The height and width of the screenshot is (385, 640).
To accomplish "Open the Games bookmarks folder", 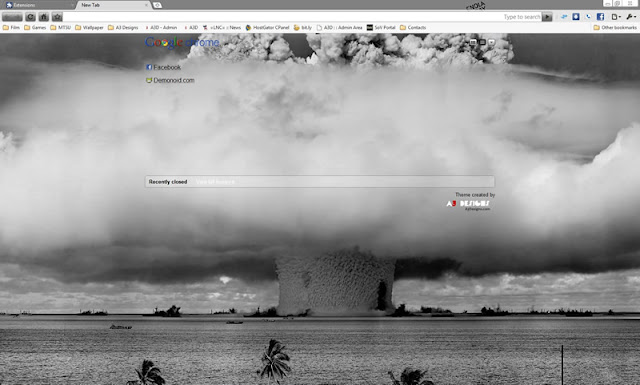I will click(x=35, y=28).
